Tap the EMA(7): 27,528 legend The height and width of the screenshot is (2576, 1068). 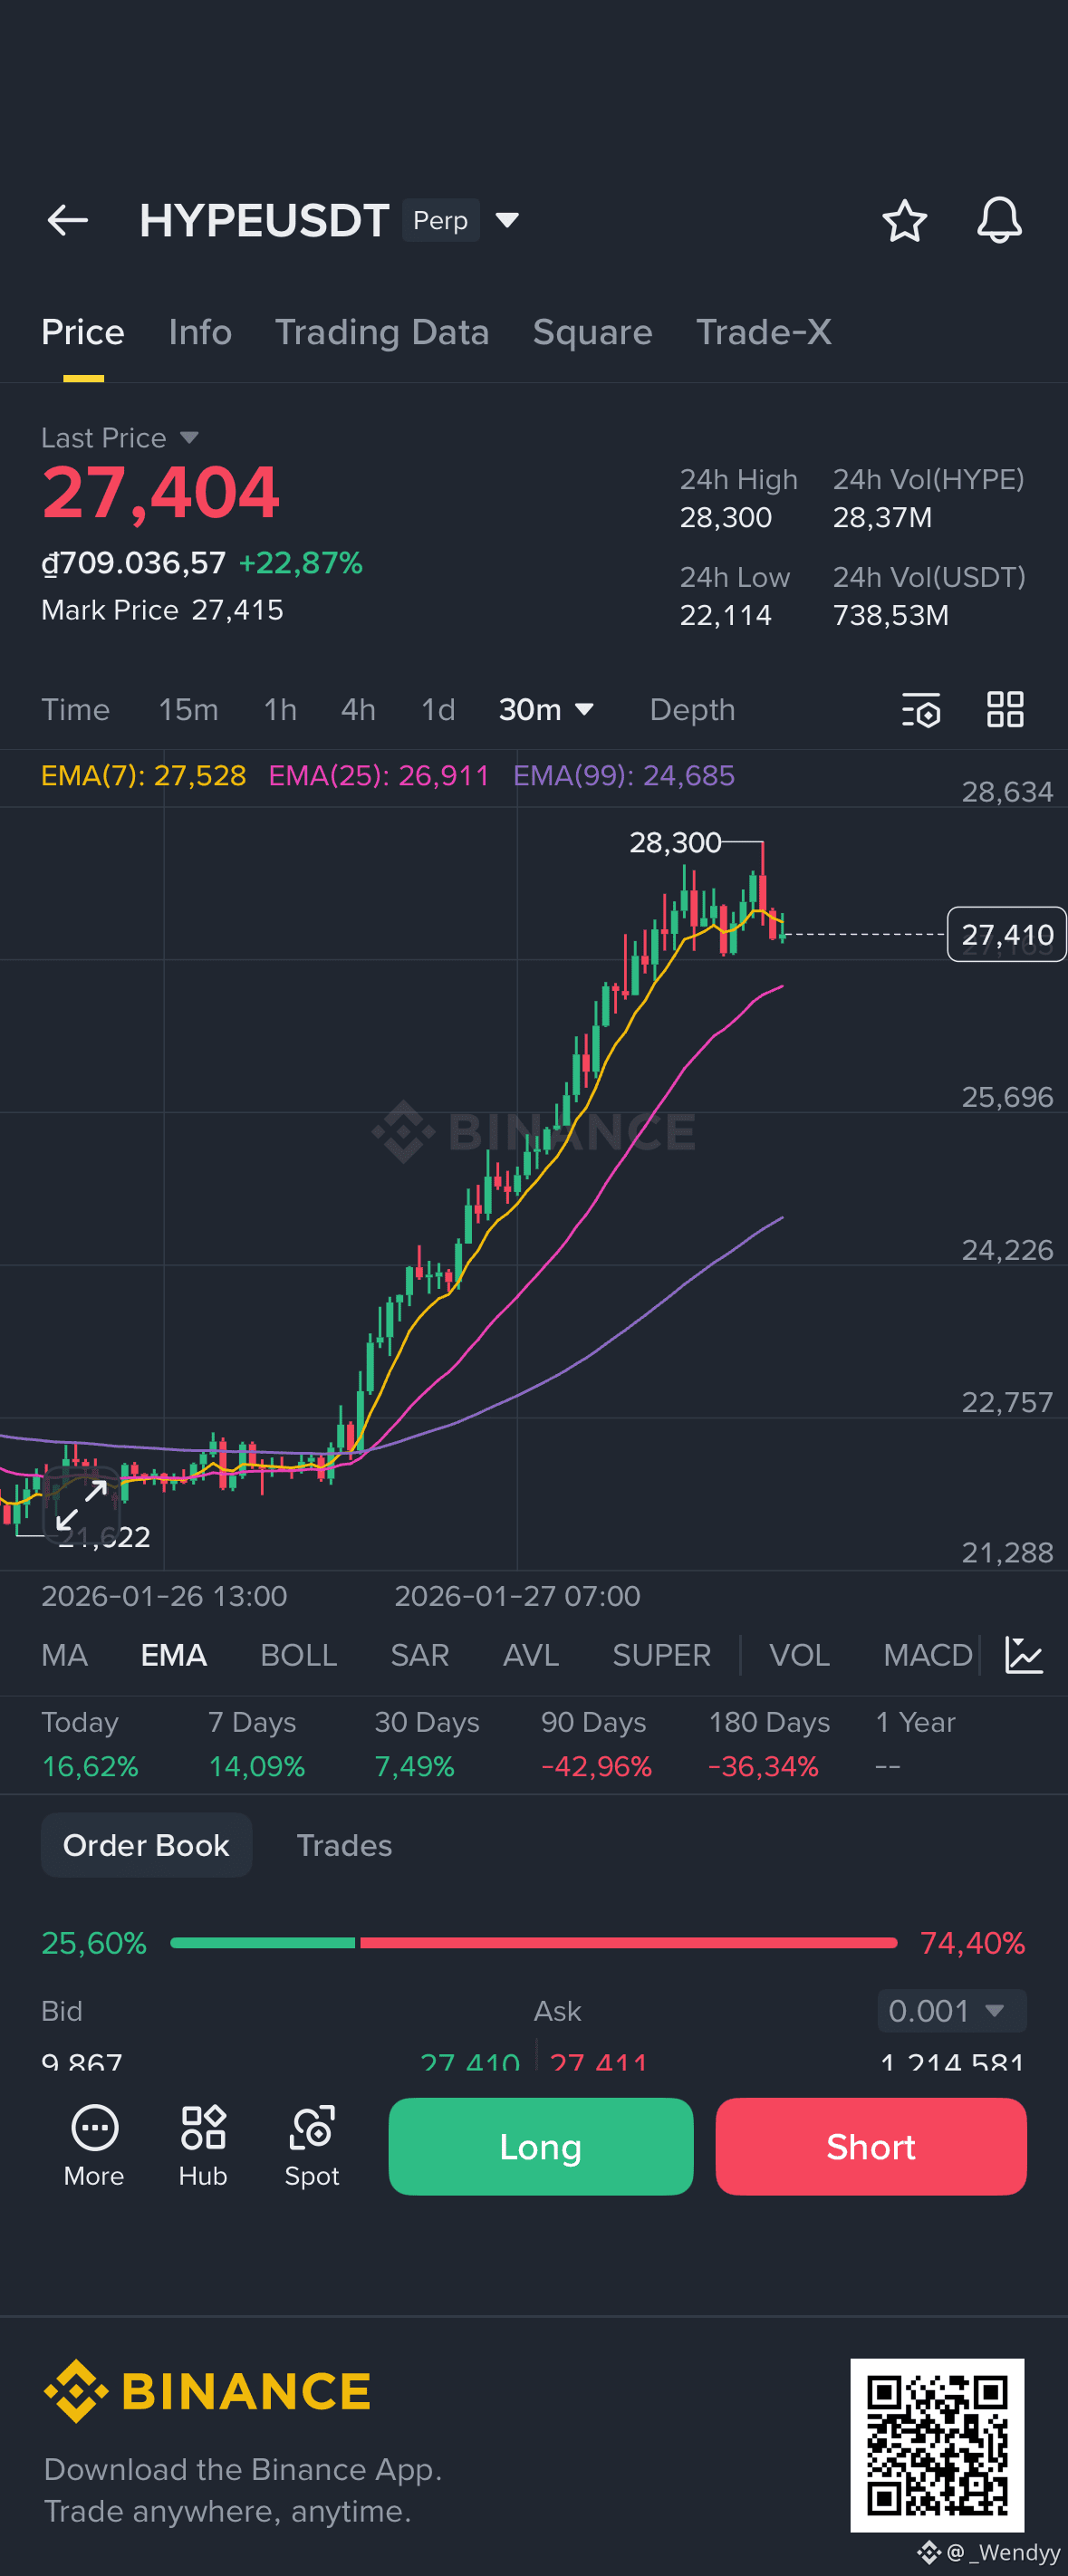pyautogui.click(x=144, y=775)
